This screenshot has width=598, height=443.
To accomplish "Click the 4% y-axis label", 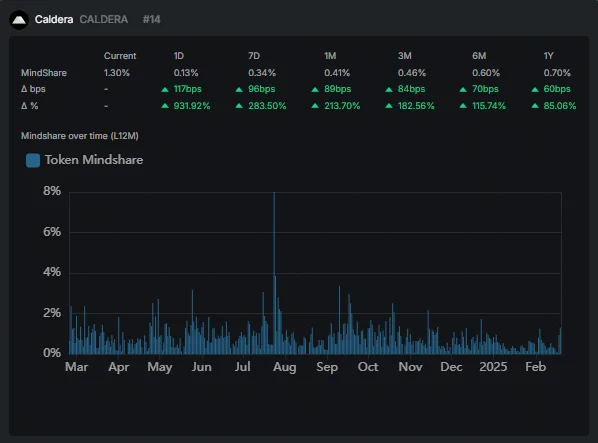I will point(52,272).
